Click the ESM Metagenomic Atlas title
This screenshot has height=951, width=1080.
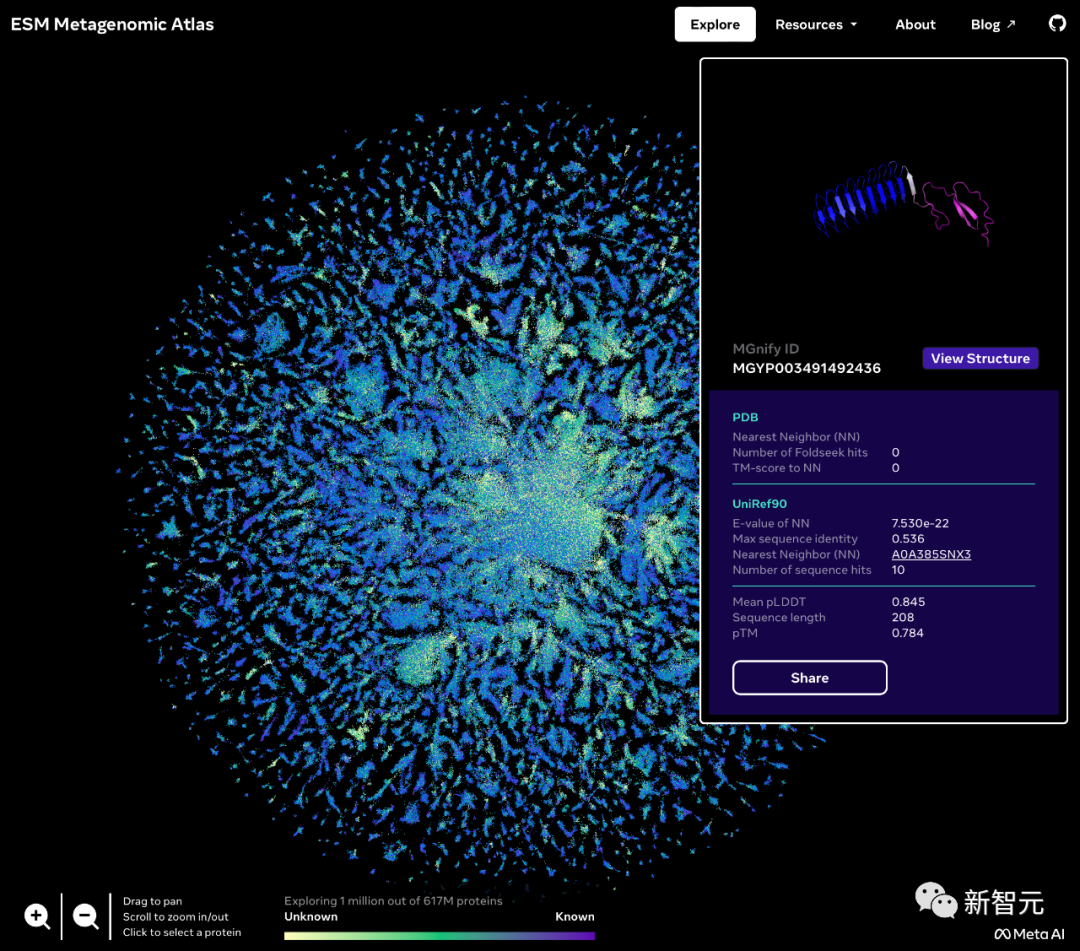112,24
